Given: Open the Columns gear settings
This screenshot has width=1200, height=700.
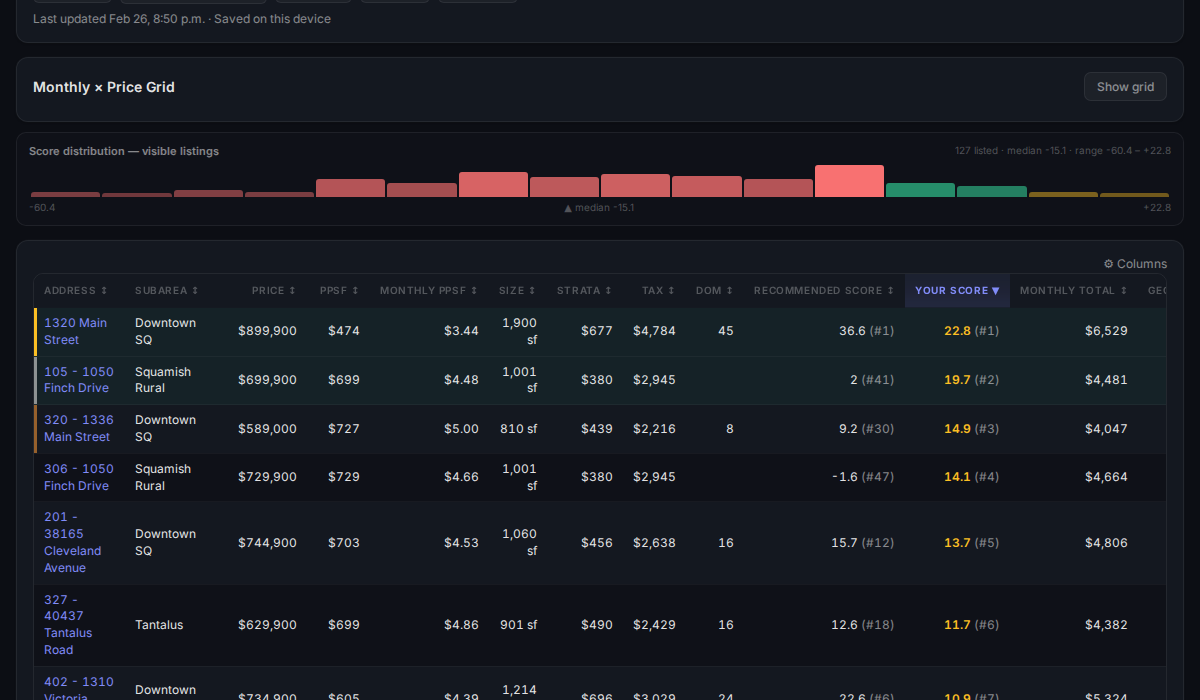Looking at the screenshot, I should tap(1135, 264).
